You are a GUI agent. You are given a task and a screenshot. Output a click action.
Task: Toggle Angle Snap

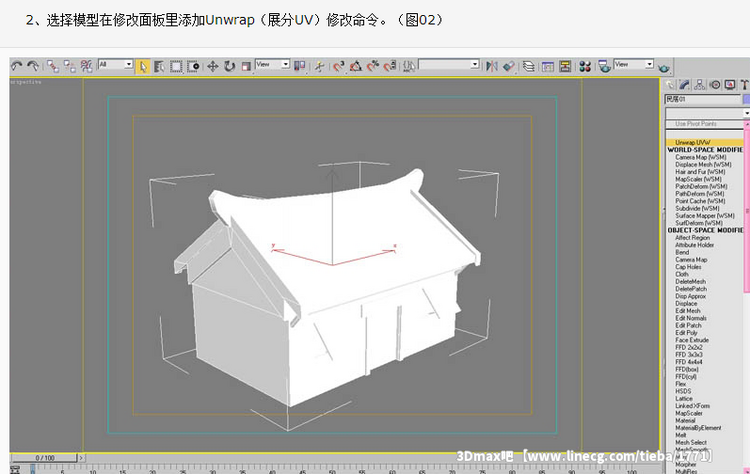[355, 66]
